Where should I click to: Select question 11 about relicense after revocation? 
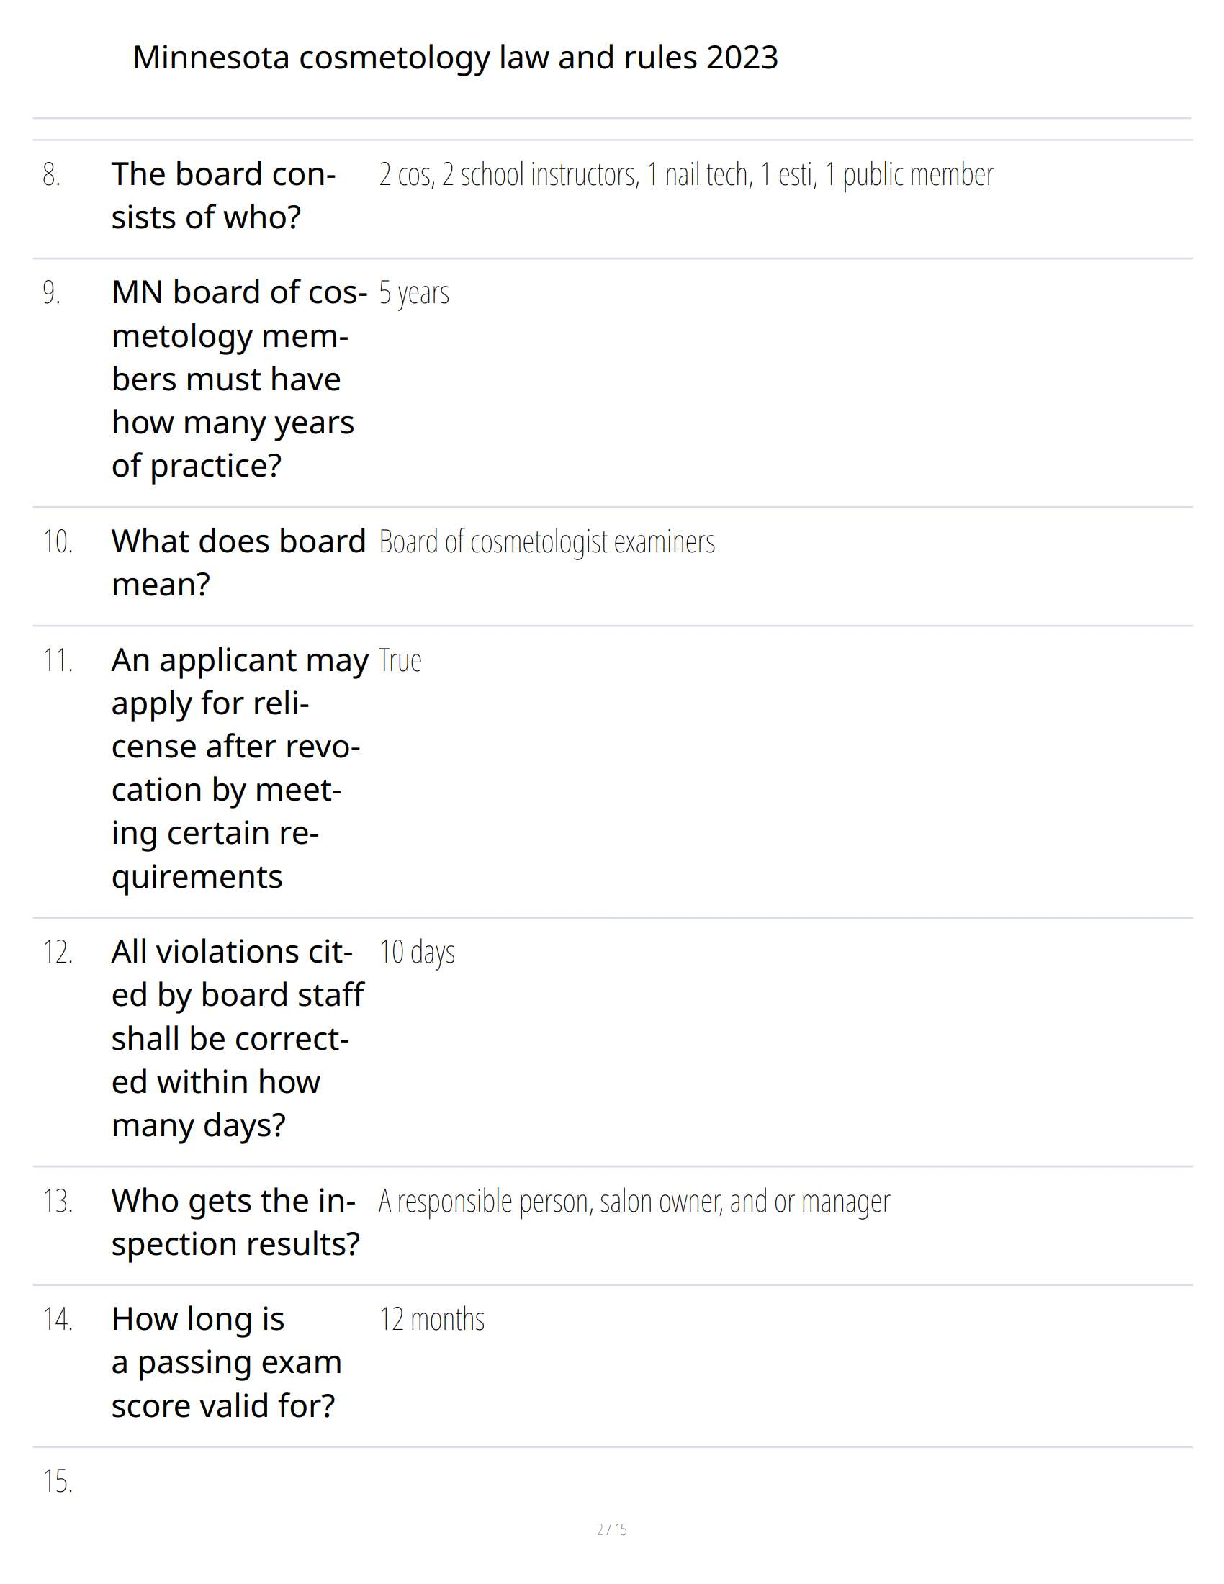(240, 768)
